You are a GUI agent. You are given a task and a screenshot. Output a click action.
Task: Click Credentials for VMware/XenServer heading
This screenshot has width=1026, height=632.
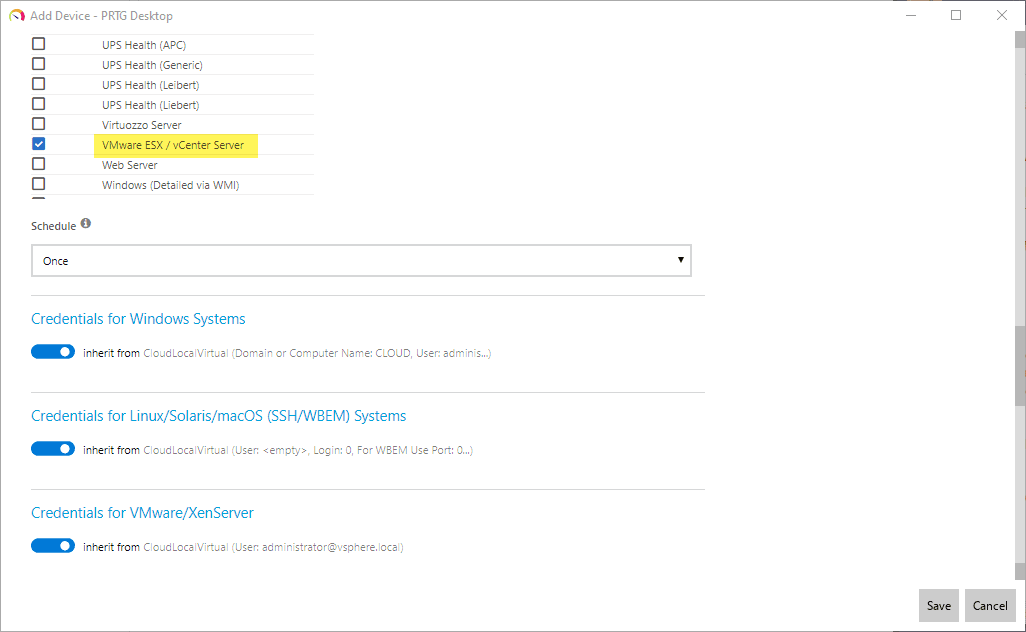[x=142, y=513]
